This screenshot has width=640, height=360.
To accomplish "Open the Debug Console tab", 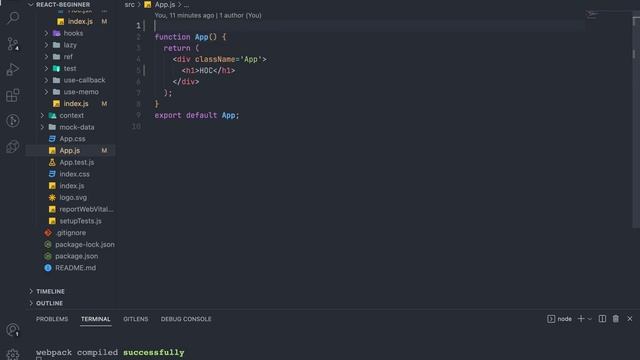I will [x=186, y=319].
